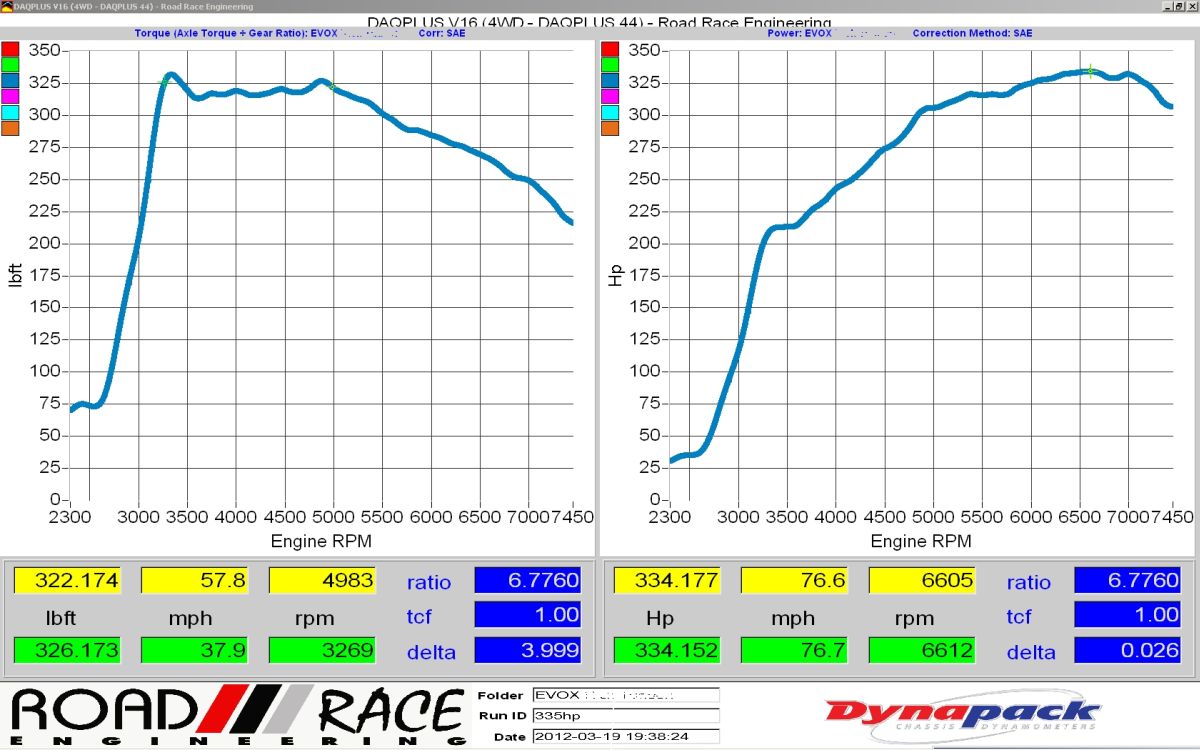Select the yellow 334.177 Hp value field
Image resolution: width=1200 pixels, height=750 pixels.
pos(666,581)
